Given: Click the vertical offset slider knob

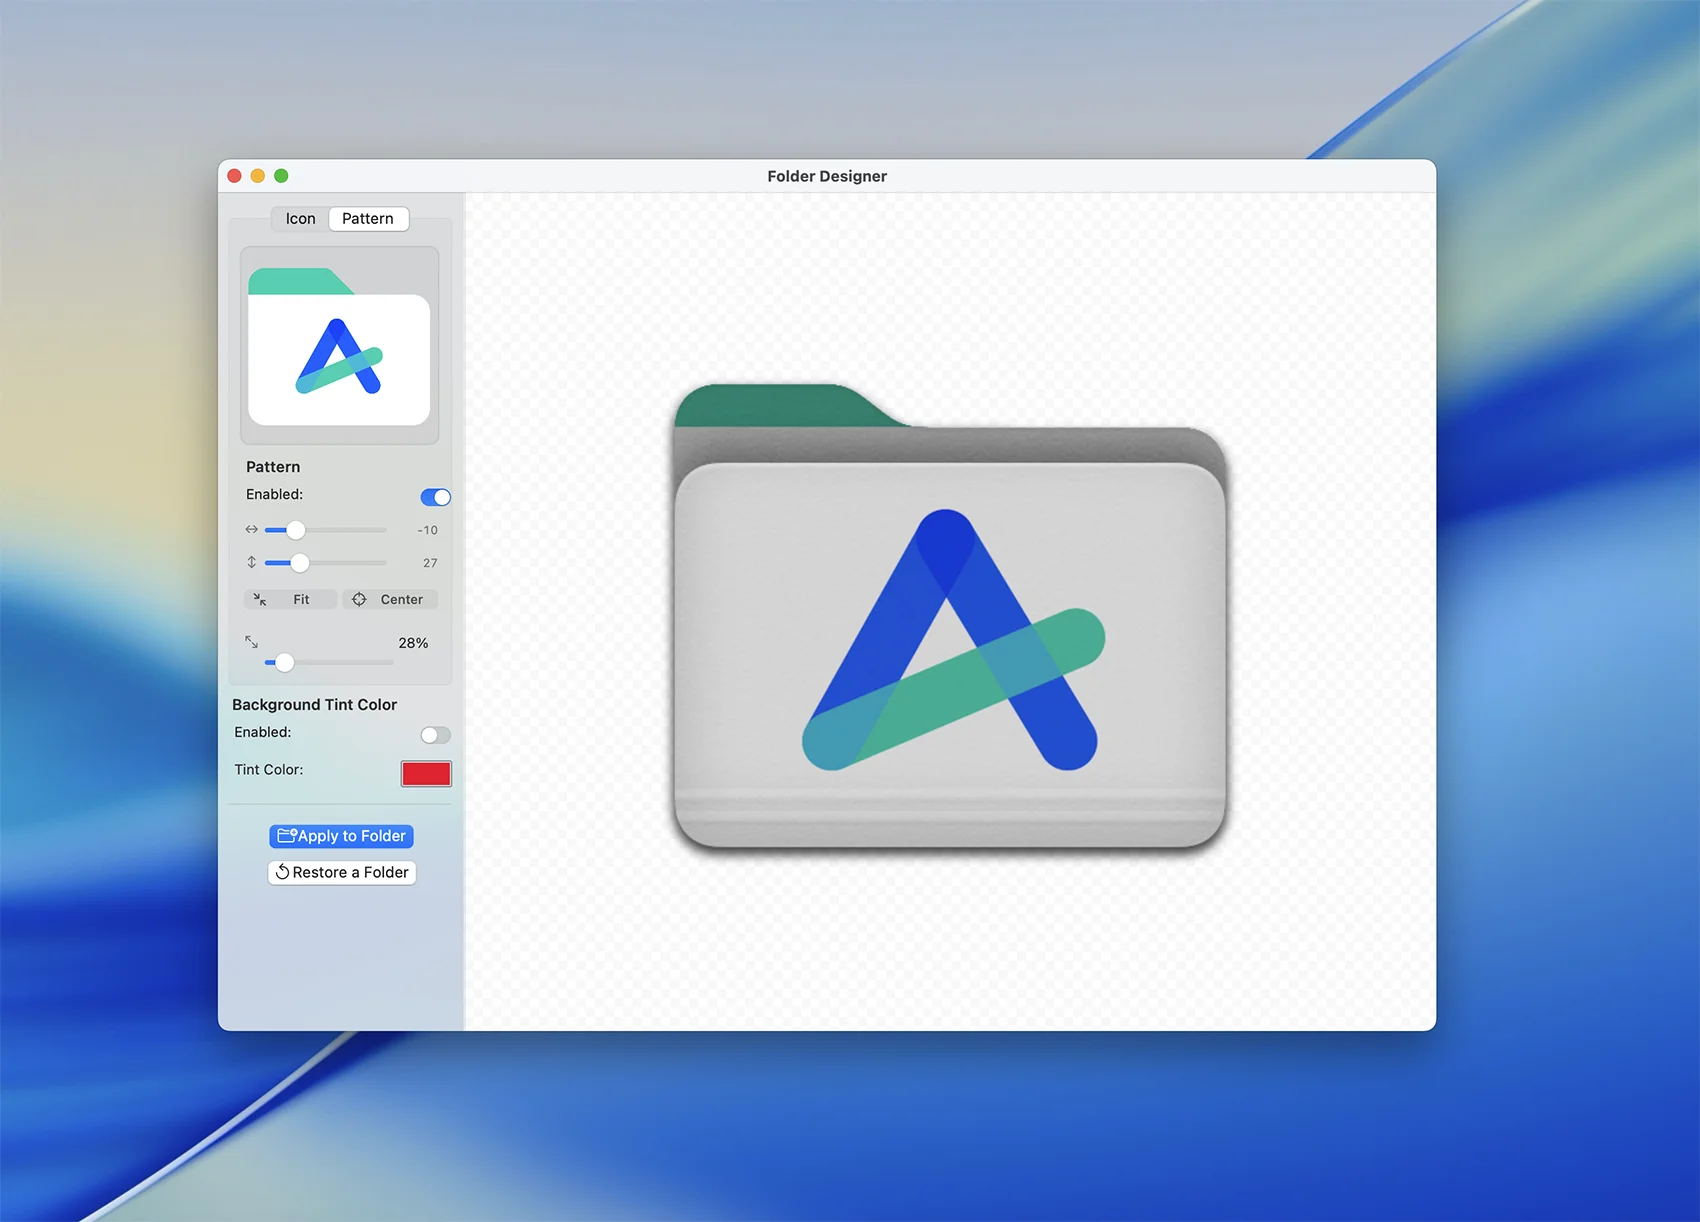Looking at the screenshot, I should click(299, 563).
